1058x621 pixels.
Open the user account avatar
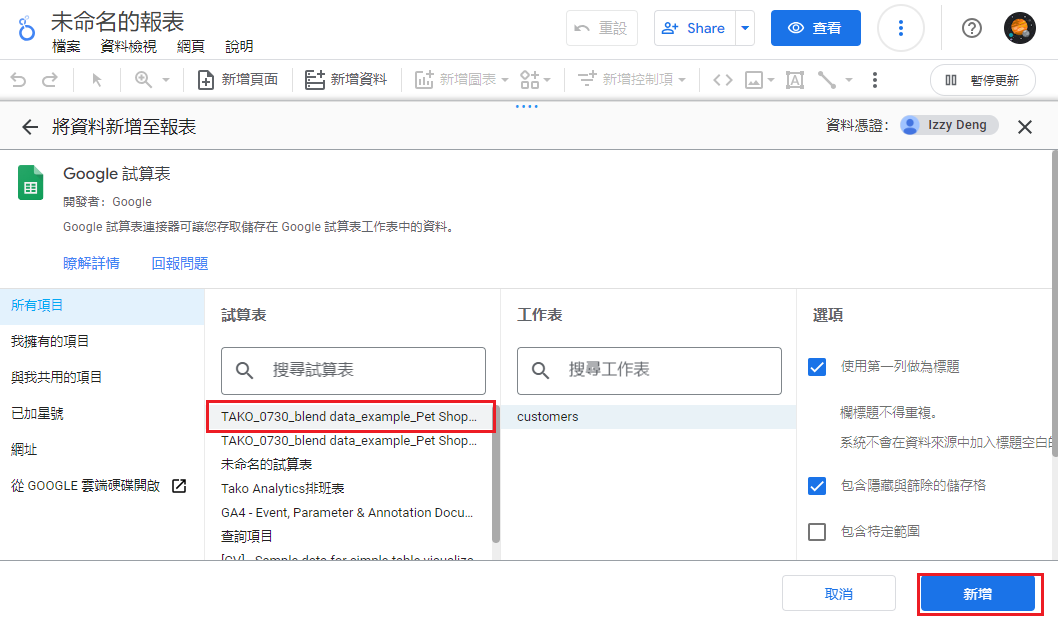pos(1020,28)
